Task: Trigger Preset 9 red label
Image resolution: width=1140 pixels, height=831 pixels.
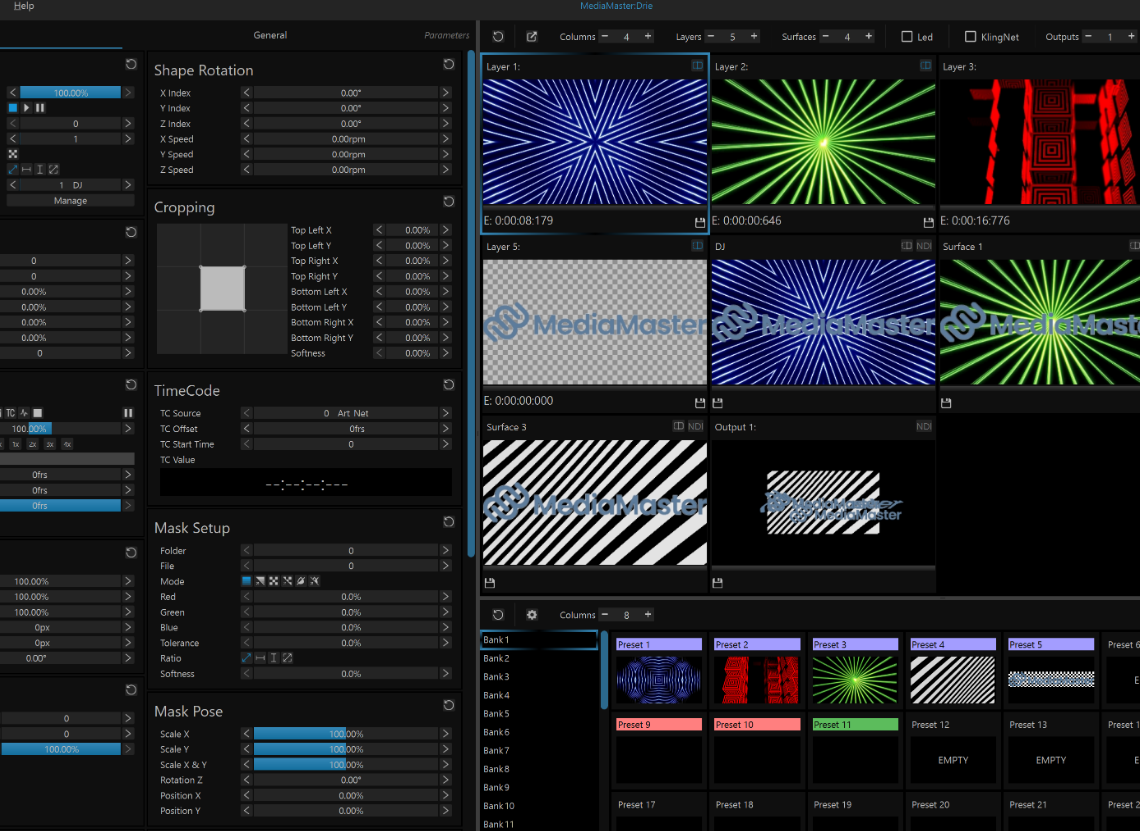Action: pos(659,724)
